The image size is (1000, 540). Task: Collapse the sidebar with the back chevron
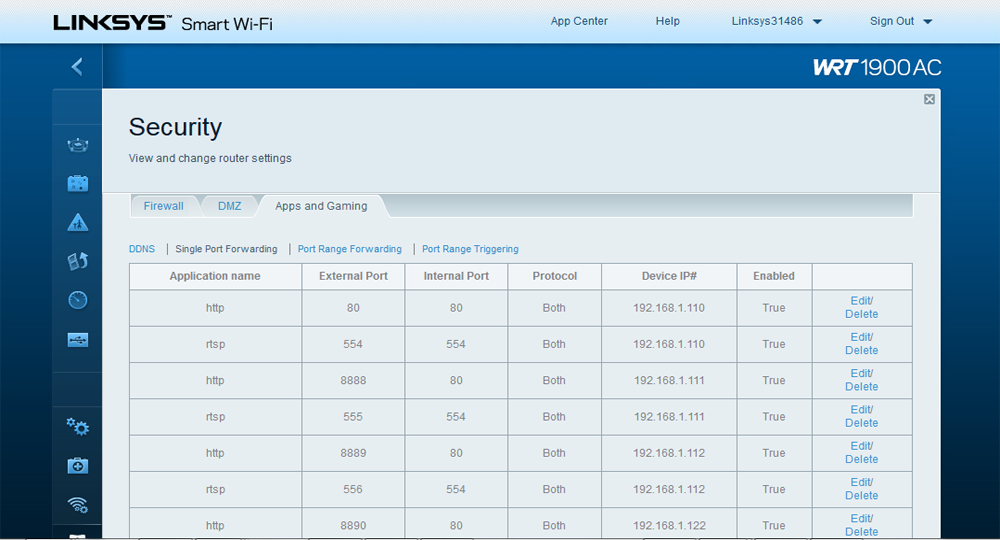77,66
